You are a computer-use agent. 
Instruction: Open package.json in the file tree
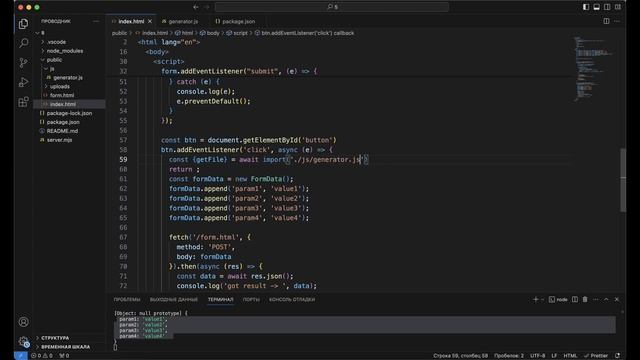click(63, 122)
